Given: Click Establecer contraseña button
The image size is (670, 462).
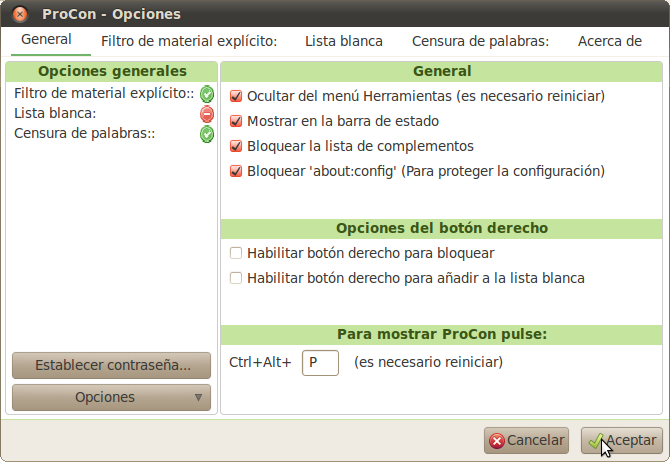Looking at the screenshot, I should 112,365.
